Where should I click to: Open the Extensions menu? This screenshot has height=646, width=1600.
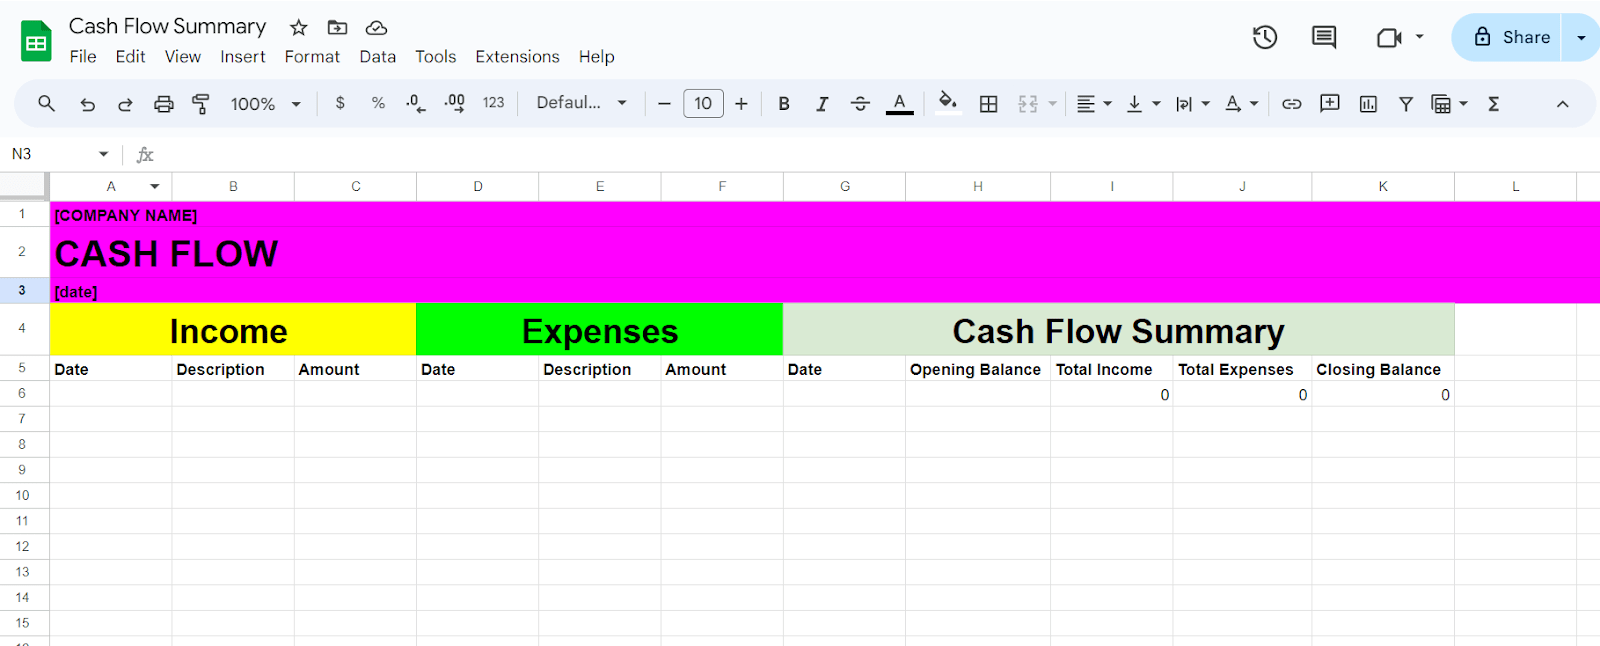click(x=517, y=57)
